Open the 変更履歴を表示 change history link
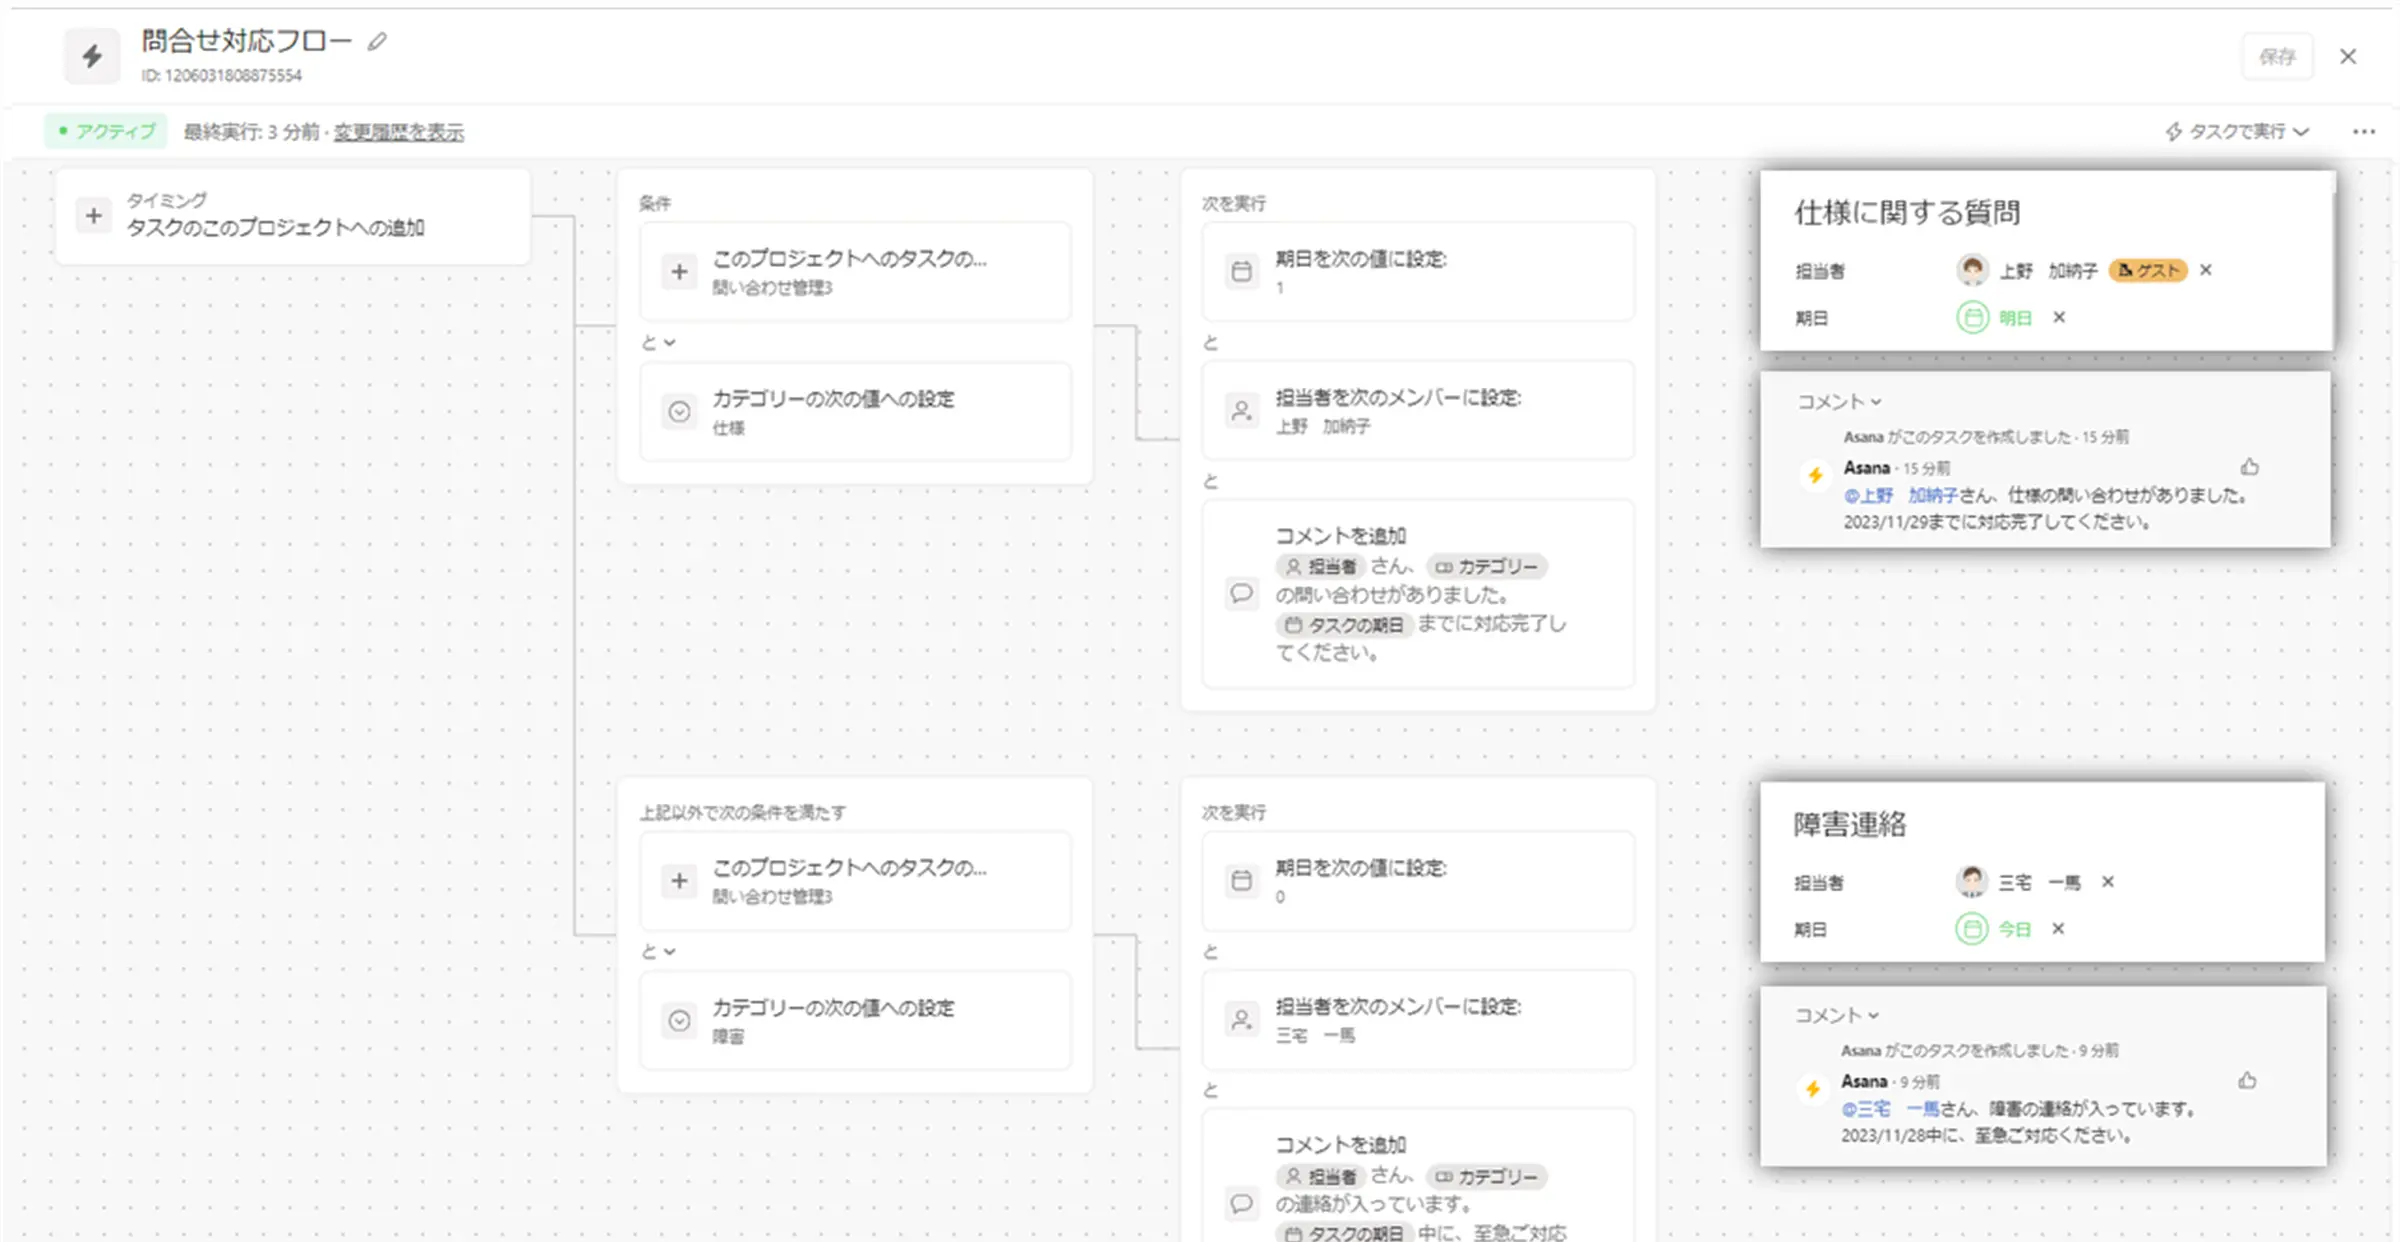Viewport: 2400px width, 1242px height. pyautogui.click(x=399, y=132)
